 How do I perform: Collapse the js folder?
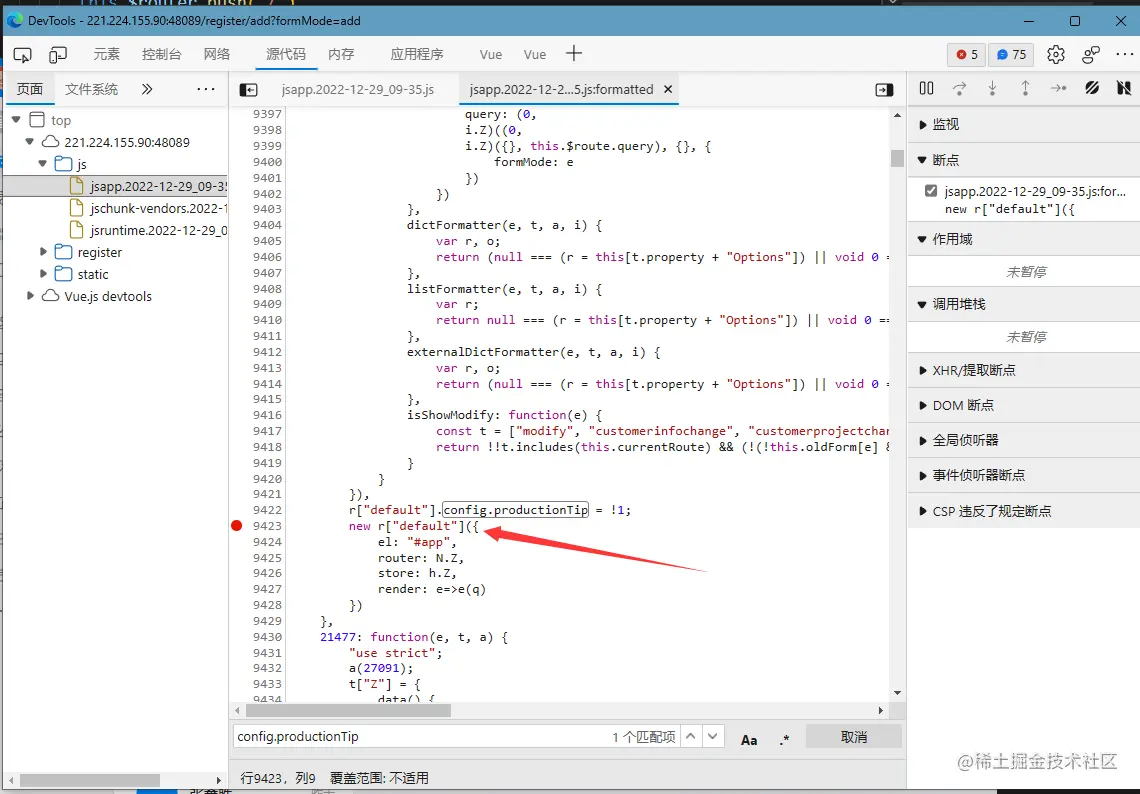[42, 164]
